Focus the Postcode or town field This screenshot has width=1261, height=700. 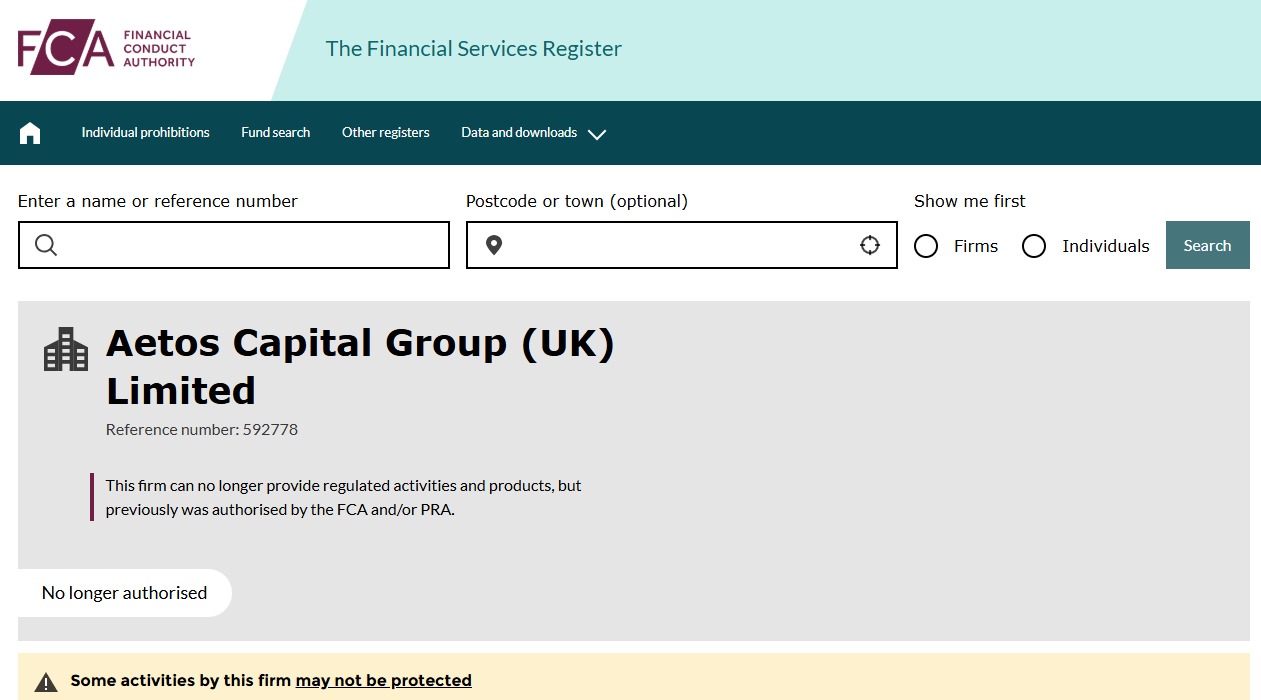tap(680, 245)
